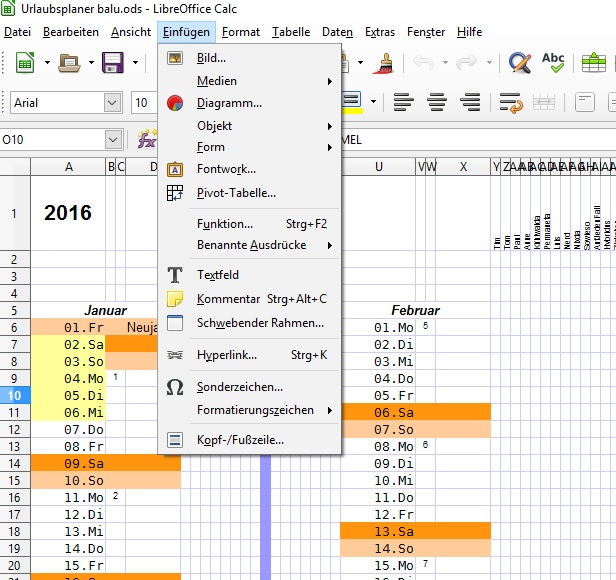The image size is (616, 580).
Task: Click the Center horizontally icon
Action: (x=437, y=103)
